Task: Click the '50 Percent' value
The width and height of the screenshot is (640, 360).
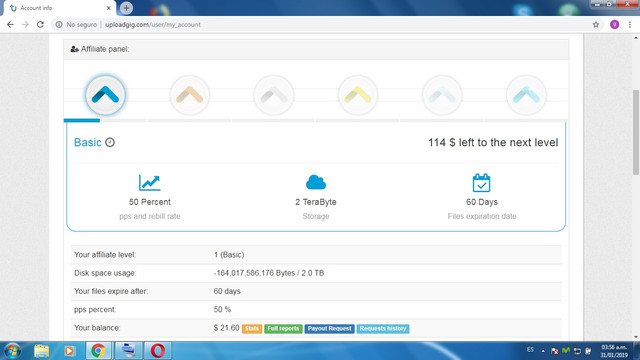Action: [150, 202]
